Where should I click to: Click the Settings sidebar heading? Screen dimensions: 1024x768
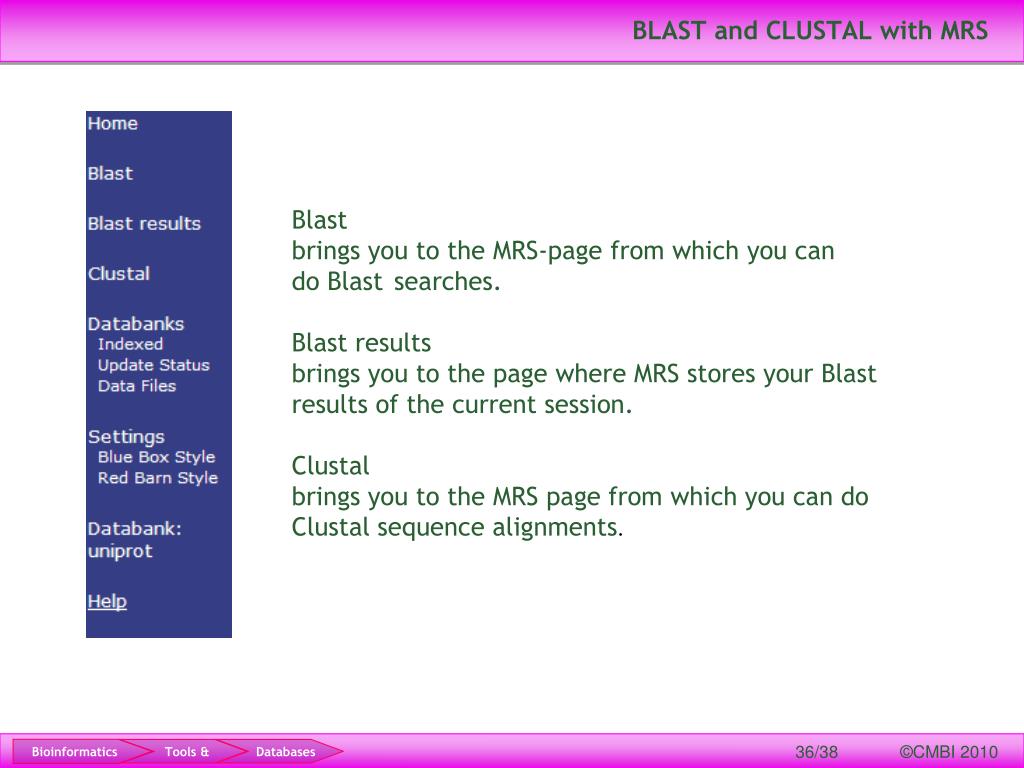tap(126, 437)
